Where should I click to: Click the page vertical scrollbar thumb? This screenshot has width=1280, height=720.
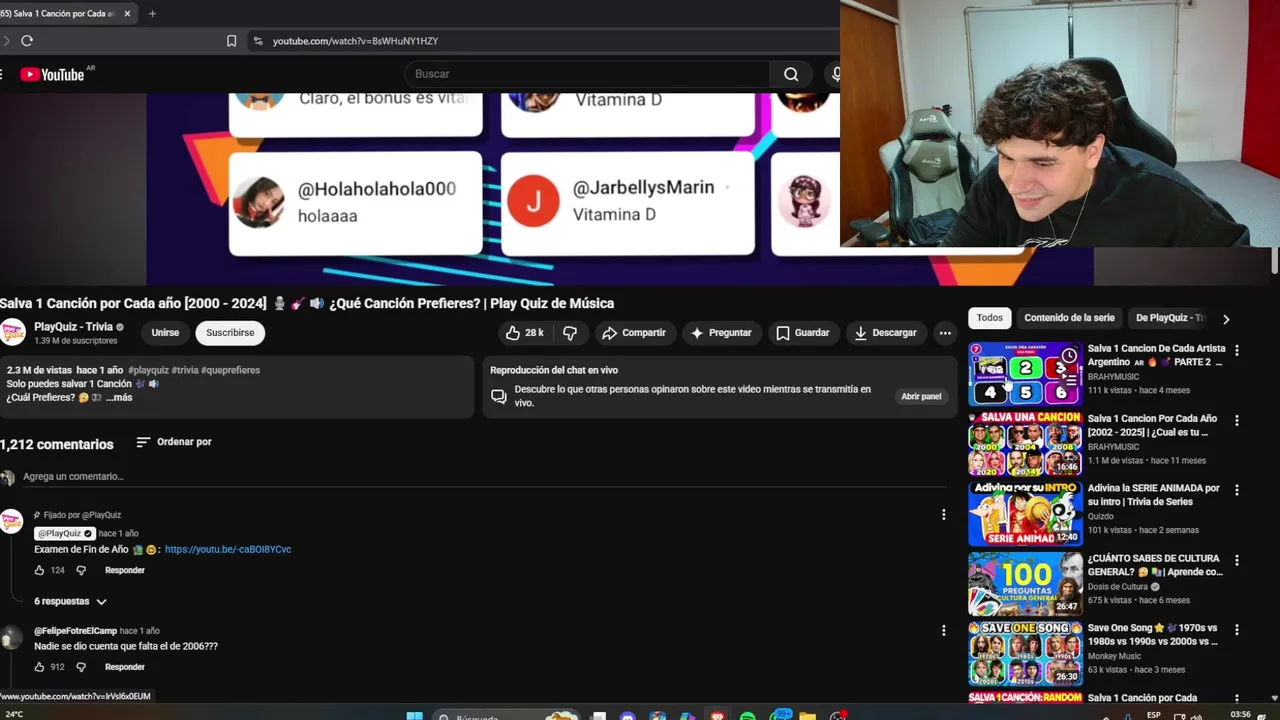[x=1274, y=258]
